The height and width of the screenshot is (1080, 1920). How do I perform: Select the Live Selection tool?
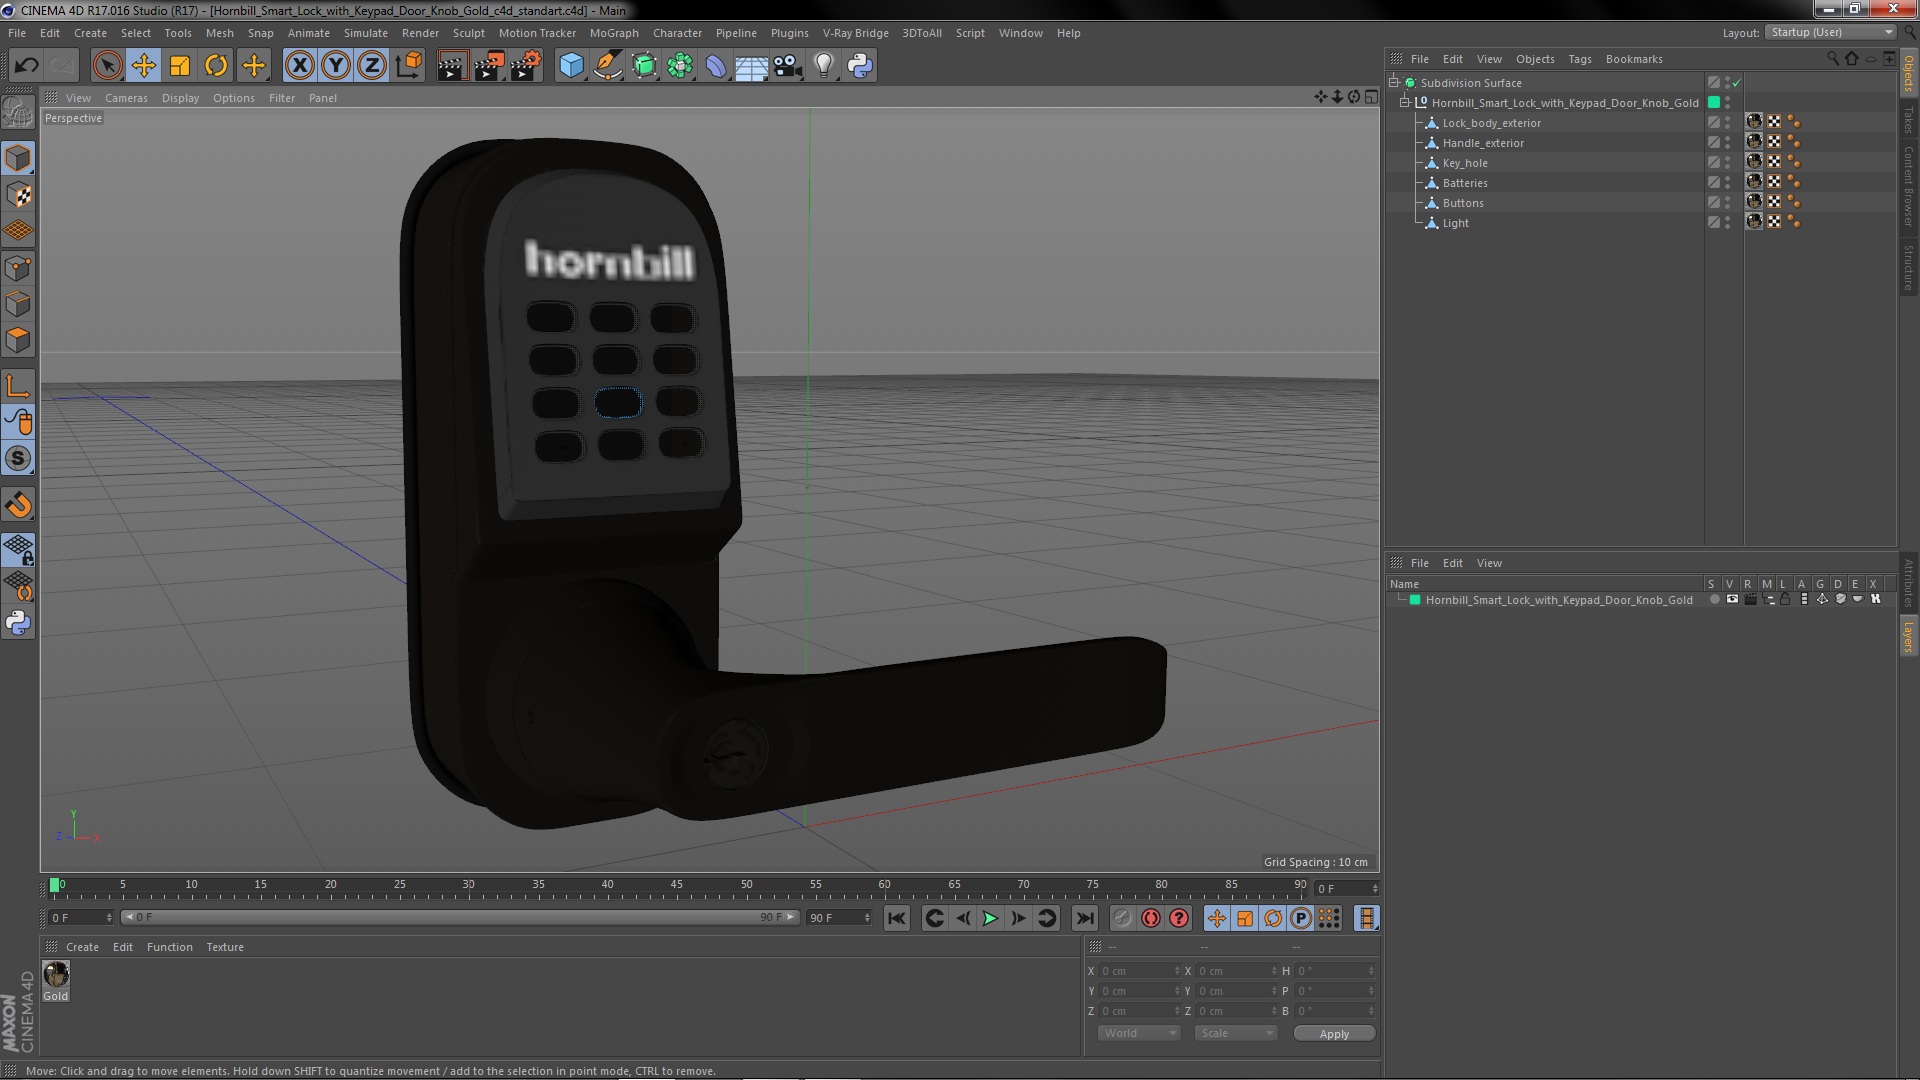coord(107,66)
